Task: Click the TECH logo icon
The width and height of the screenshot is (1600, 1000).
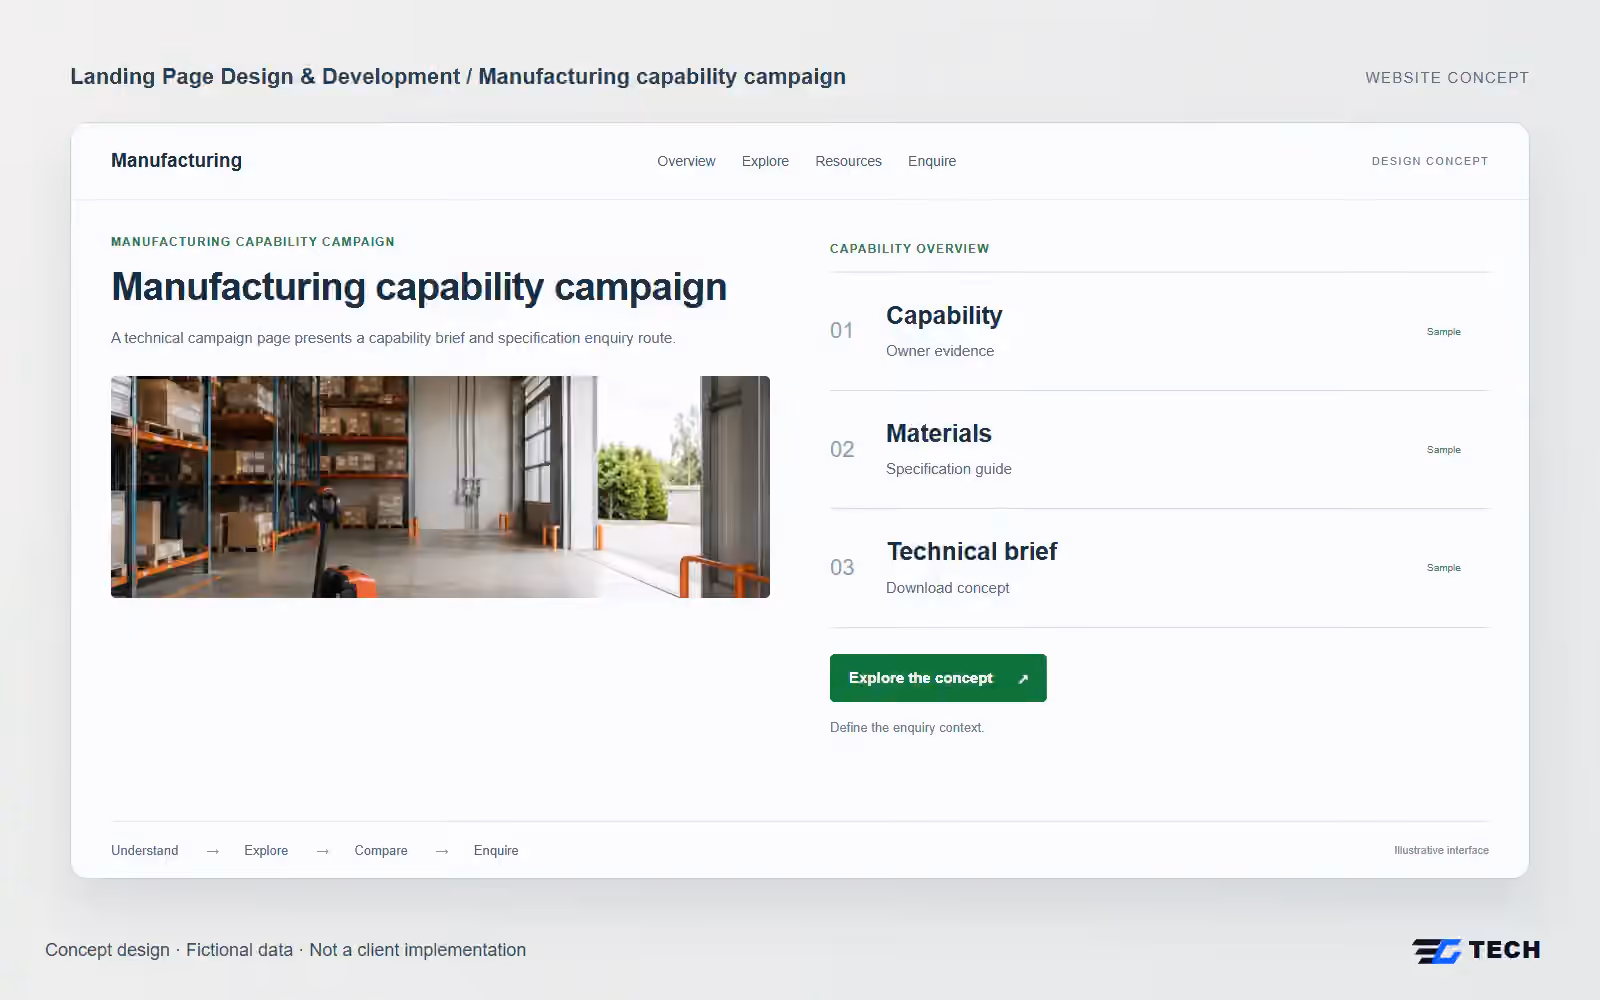Action: coord(1437,951)
